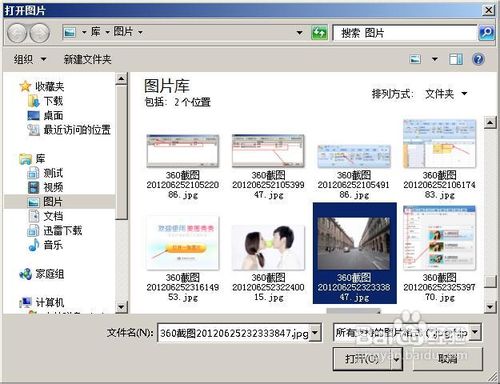This screenshot has width=500, height=384.
Task: Click 新建文件夹 button
Action: (87, 60)
